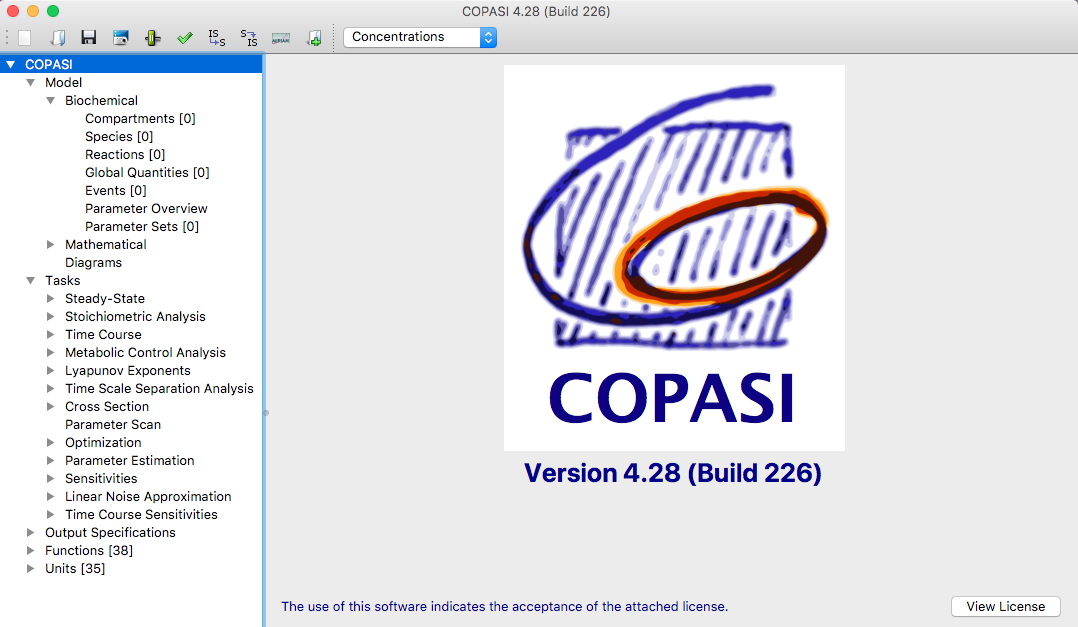
Task: Expand the Metabolic Control Analysis arrow
Action: click(50, 353)
